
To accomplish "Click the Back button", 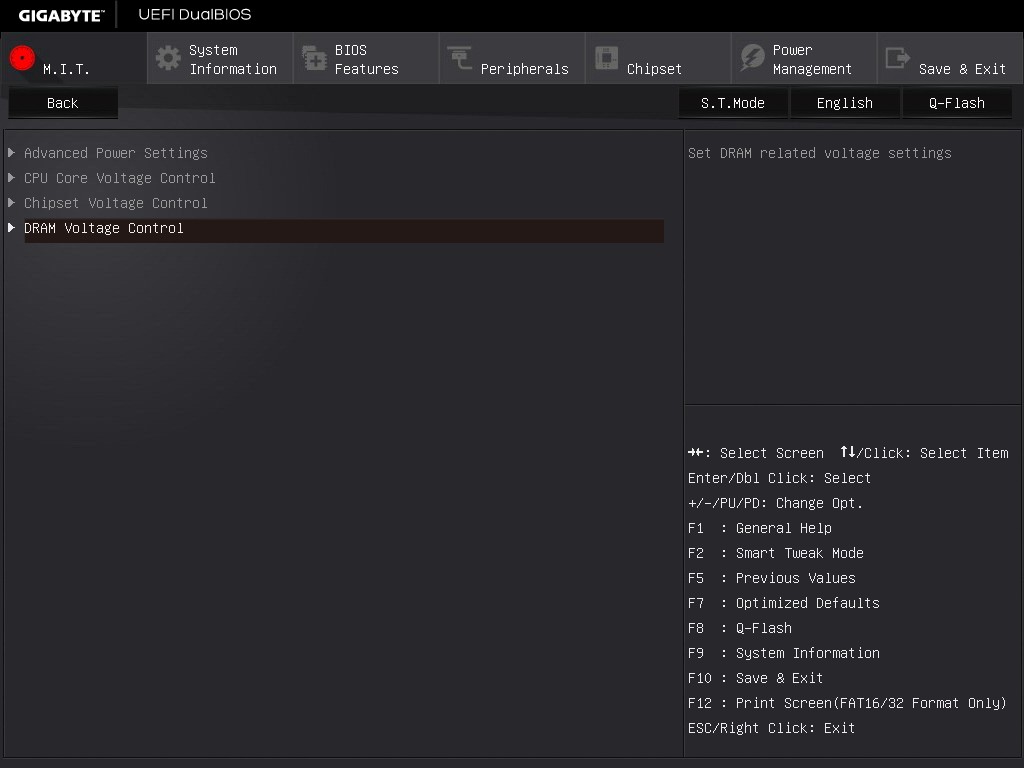I will [x=63, y=103].
